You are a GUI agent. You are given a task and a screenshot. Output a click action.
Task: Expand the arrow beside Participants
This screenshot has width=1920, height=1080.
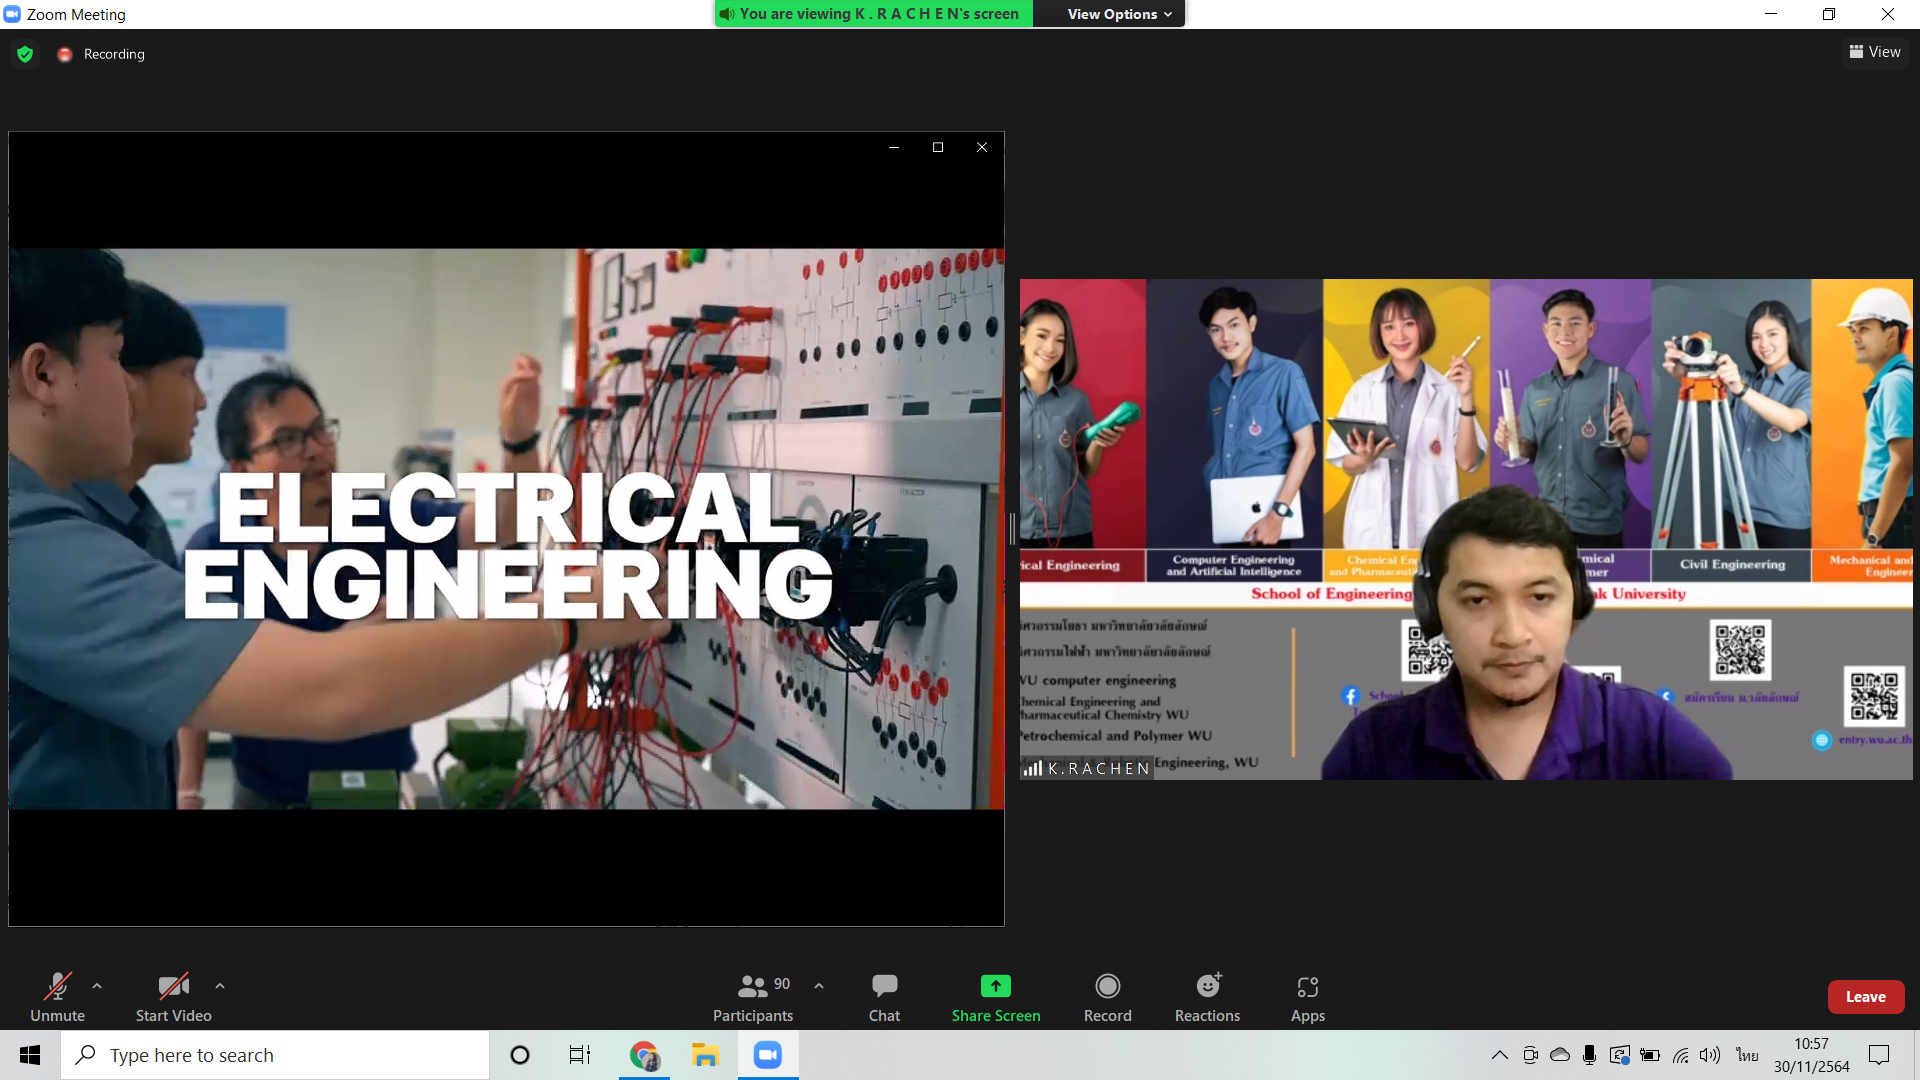click(x=819, y=986)
